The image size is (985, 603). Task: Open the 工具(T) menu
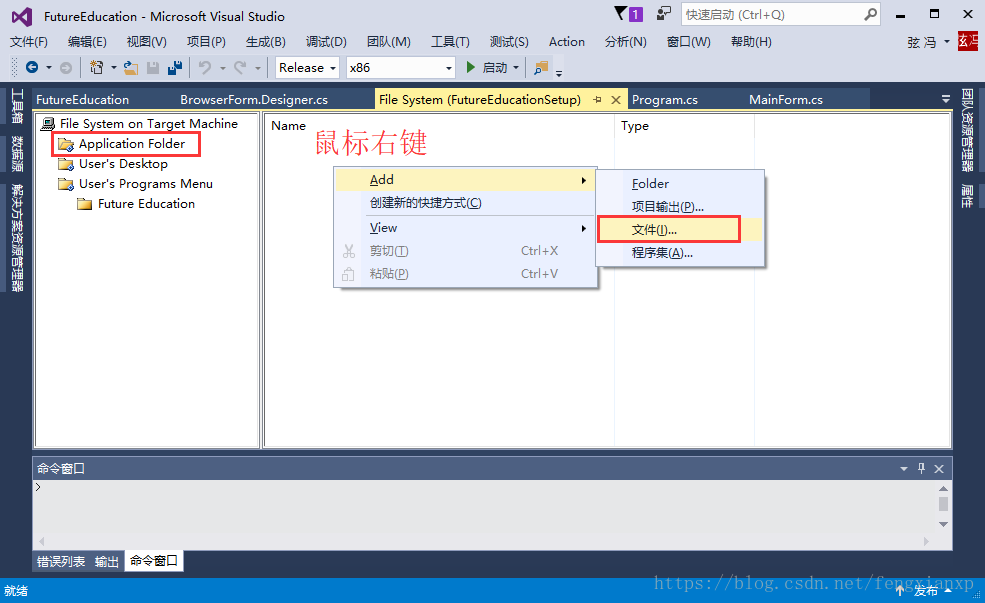click(x=450, y=42)
